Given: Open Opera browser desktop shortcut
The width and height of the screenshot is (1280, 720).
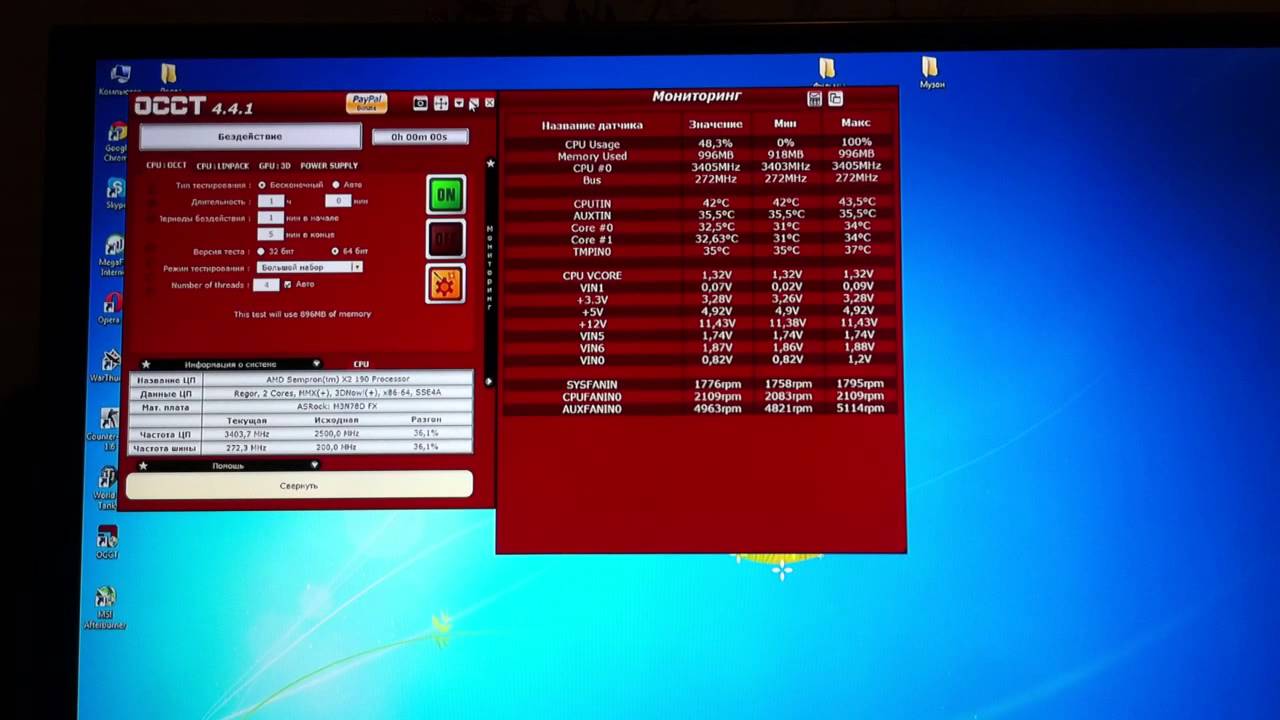Looking at the screenshot, I should point(111,308).
